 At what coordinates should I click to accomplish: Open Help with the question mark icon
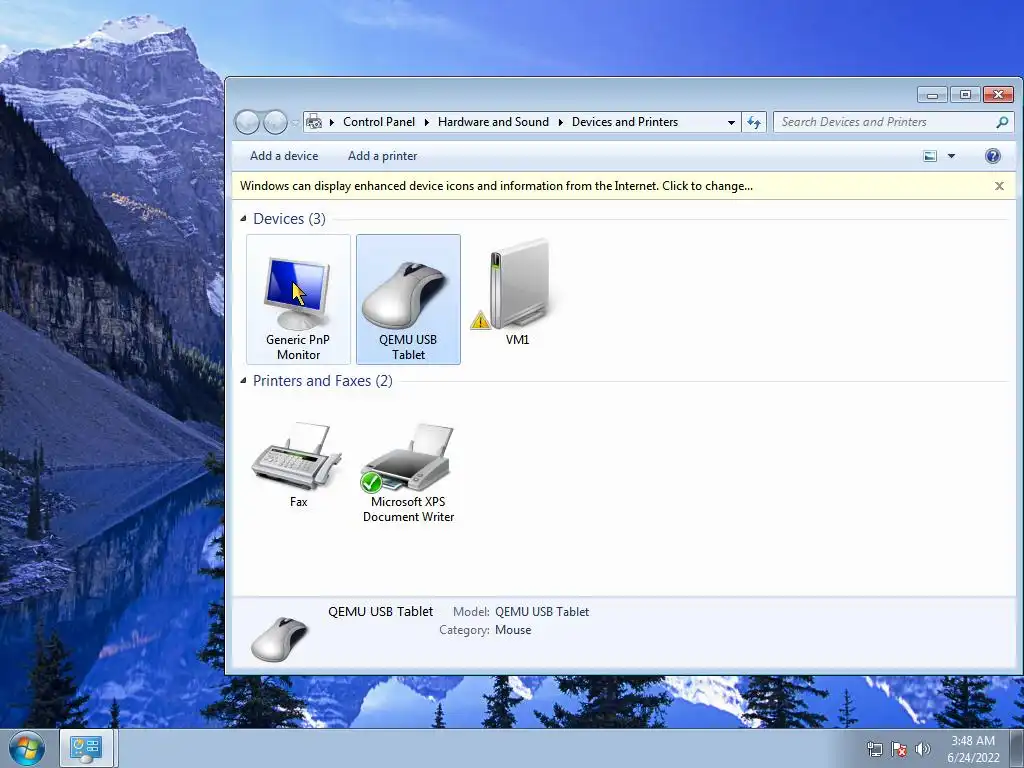coord(992,156)
